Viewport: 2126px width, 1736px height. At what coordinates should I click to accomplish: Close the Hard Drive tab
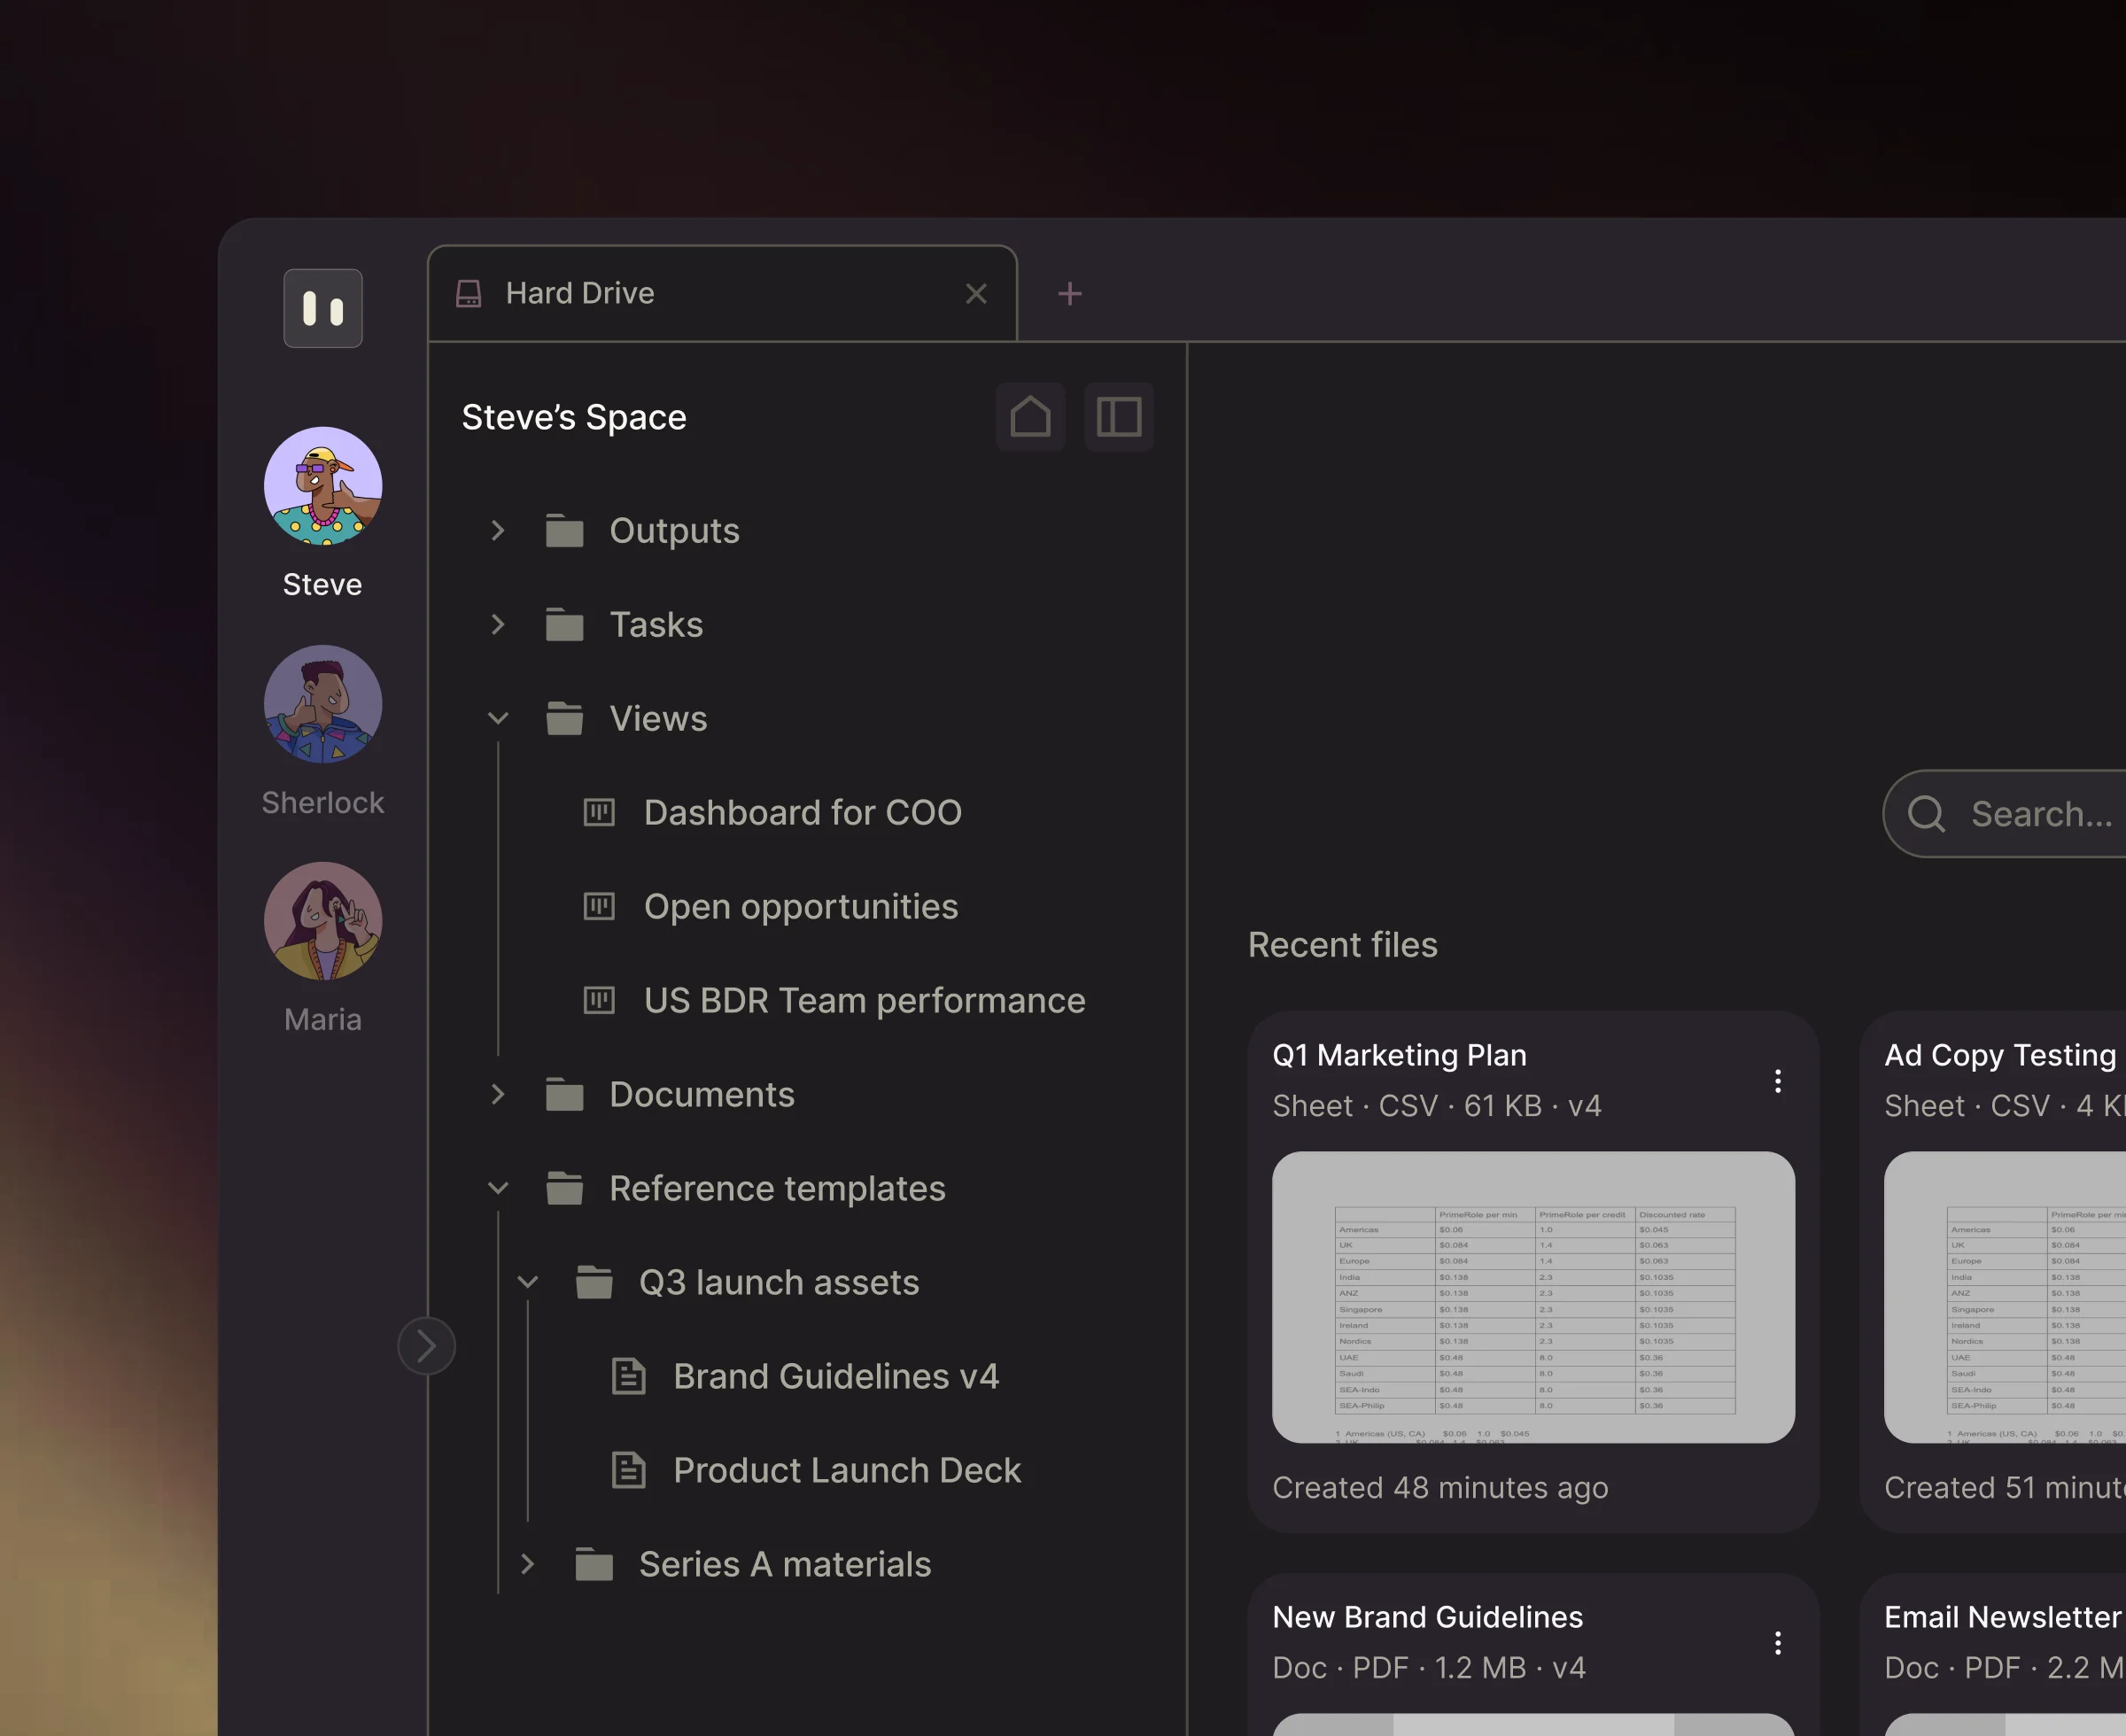click(x=976, y=294)
